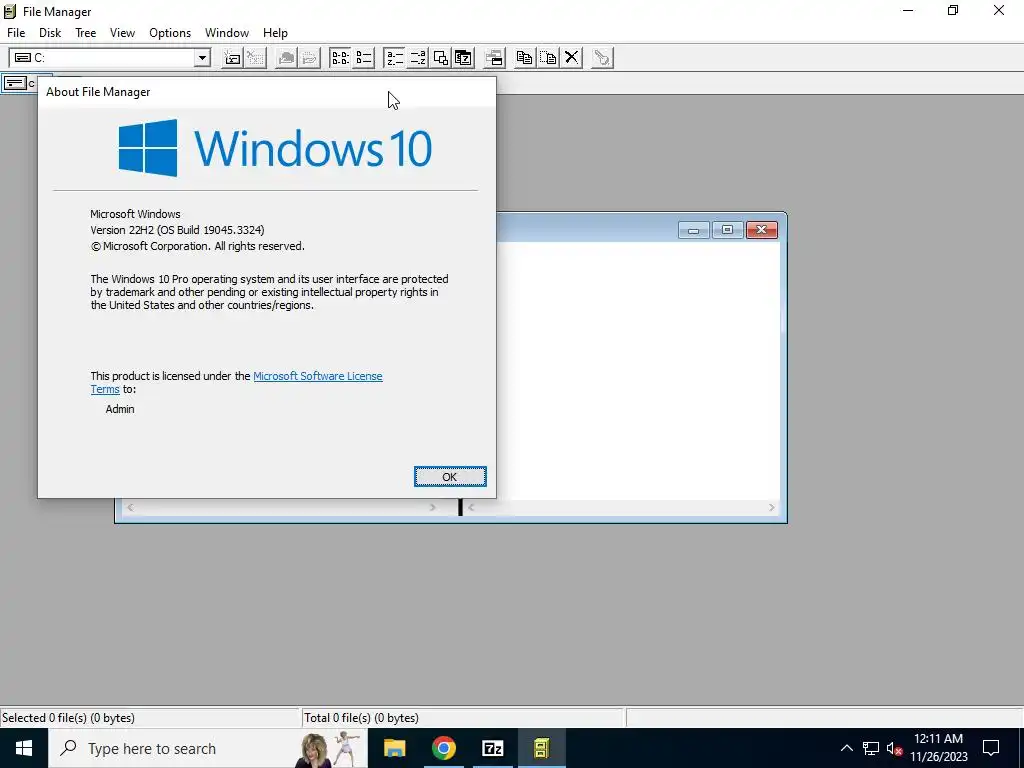
Task: Click the taskbar search box
Action: pyautogui.click(x=208, y=748)
